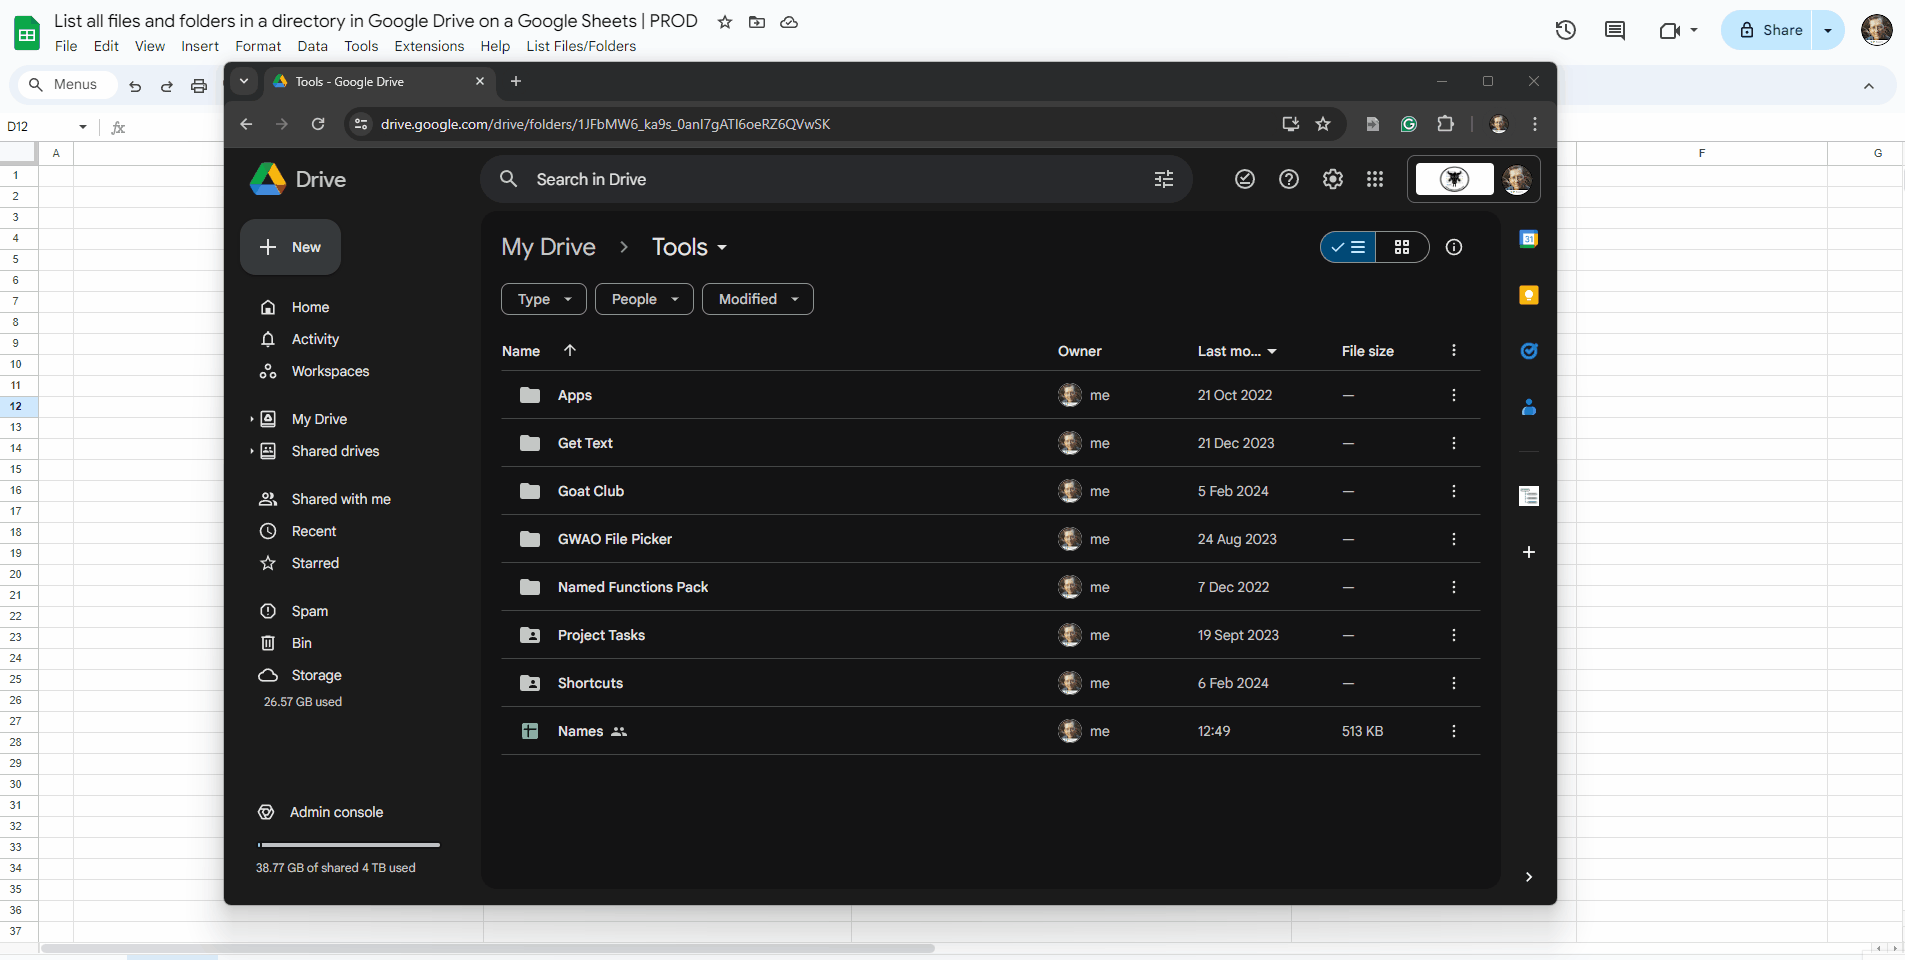The image size is (1905, 960).
Task: Collapse Sheets toolbar with chevron up icon
Action: [1869, 86]
